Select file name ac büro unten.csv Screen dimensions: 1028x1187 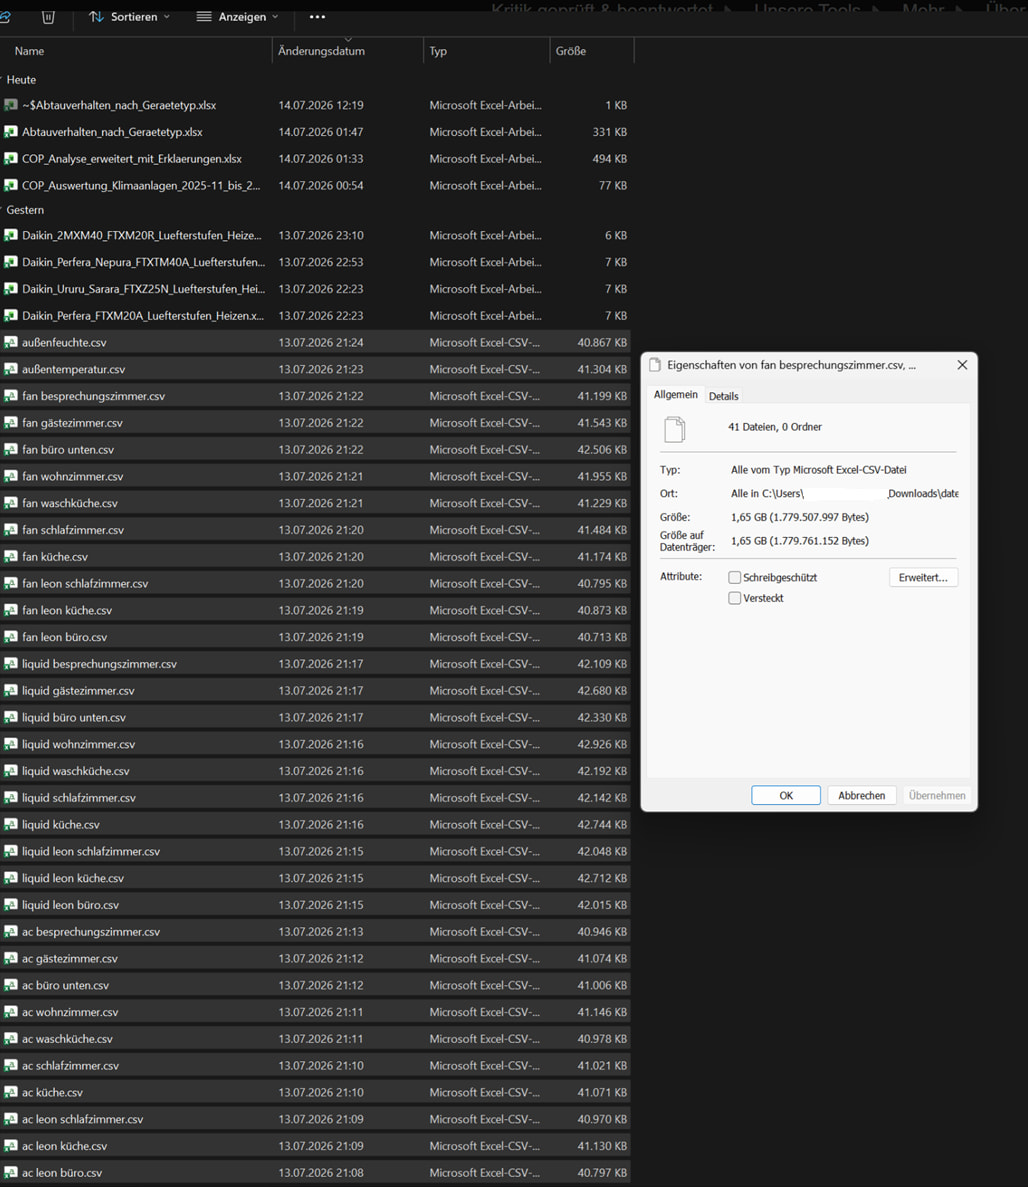click(65, 986)
